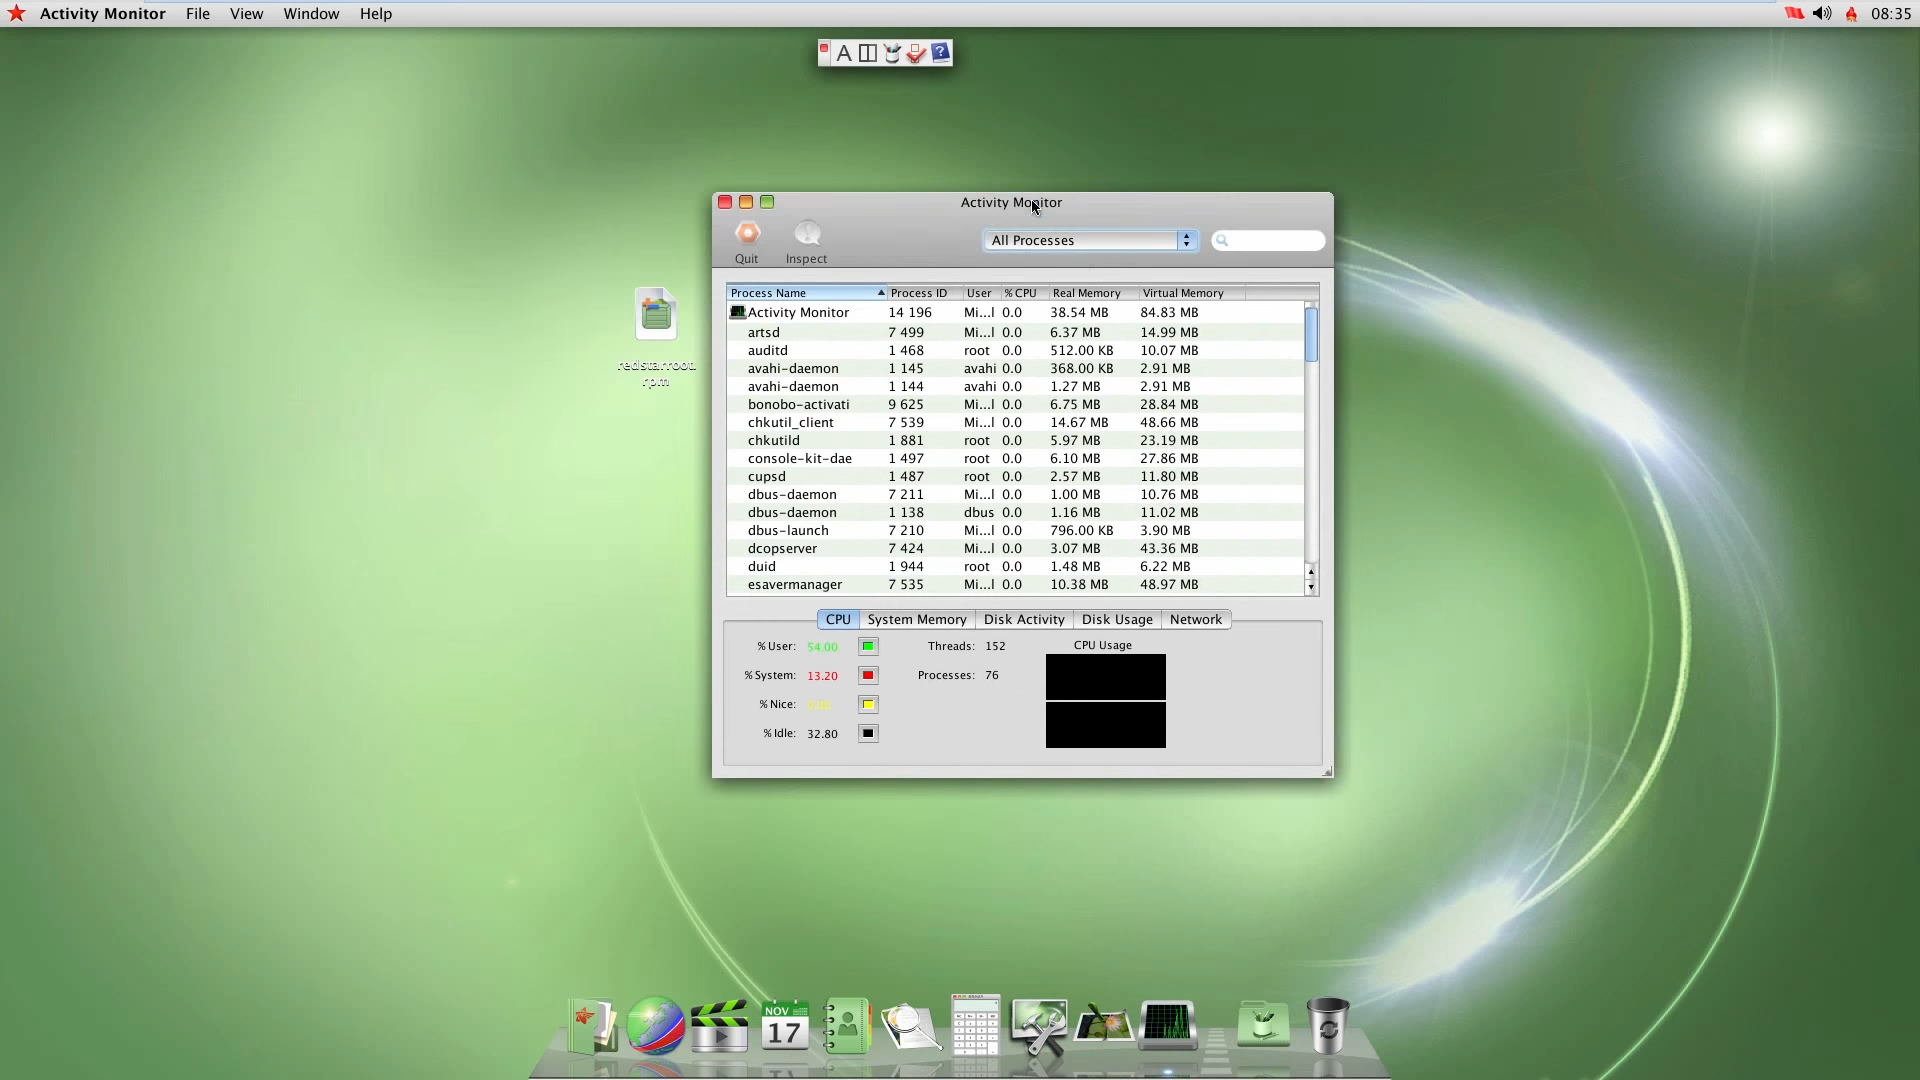Select the console-kit-dae process row
This screenshot has width=1920, height=1080.
1016,459
